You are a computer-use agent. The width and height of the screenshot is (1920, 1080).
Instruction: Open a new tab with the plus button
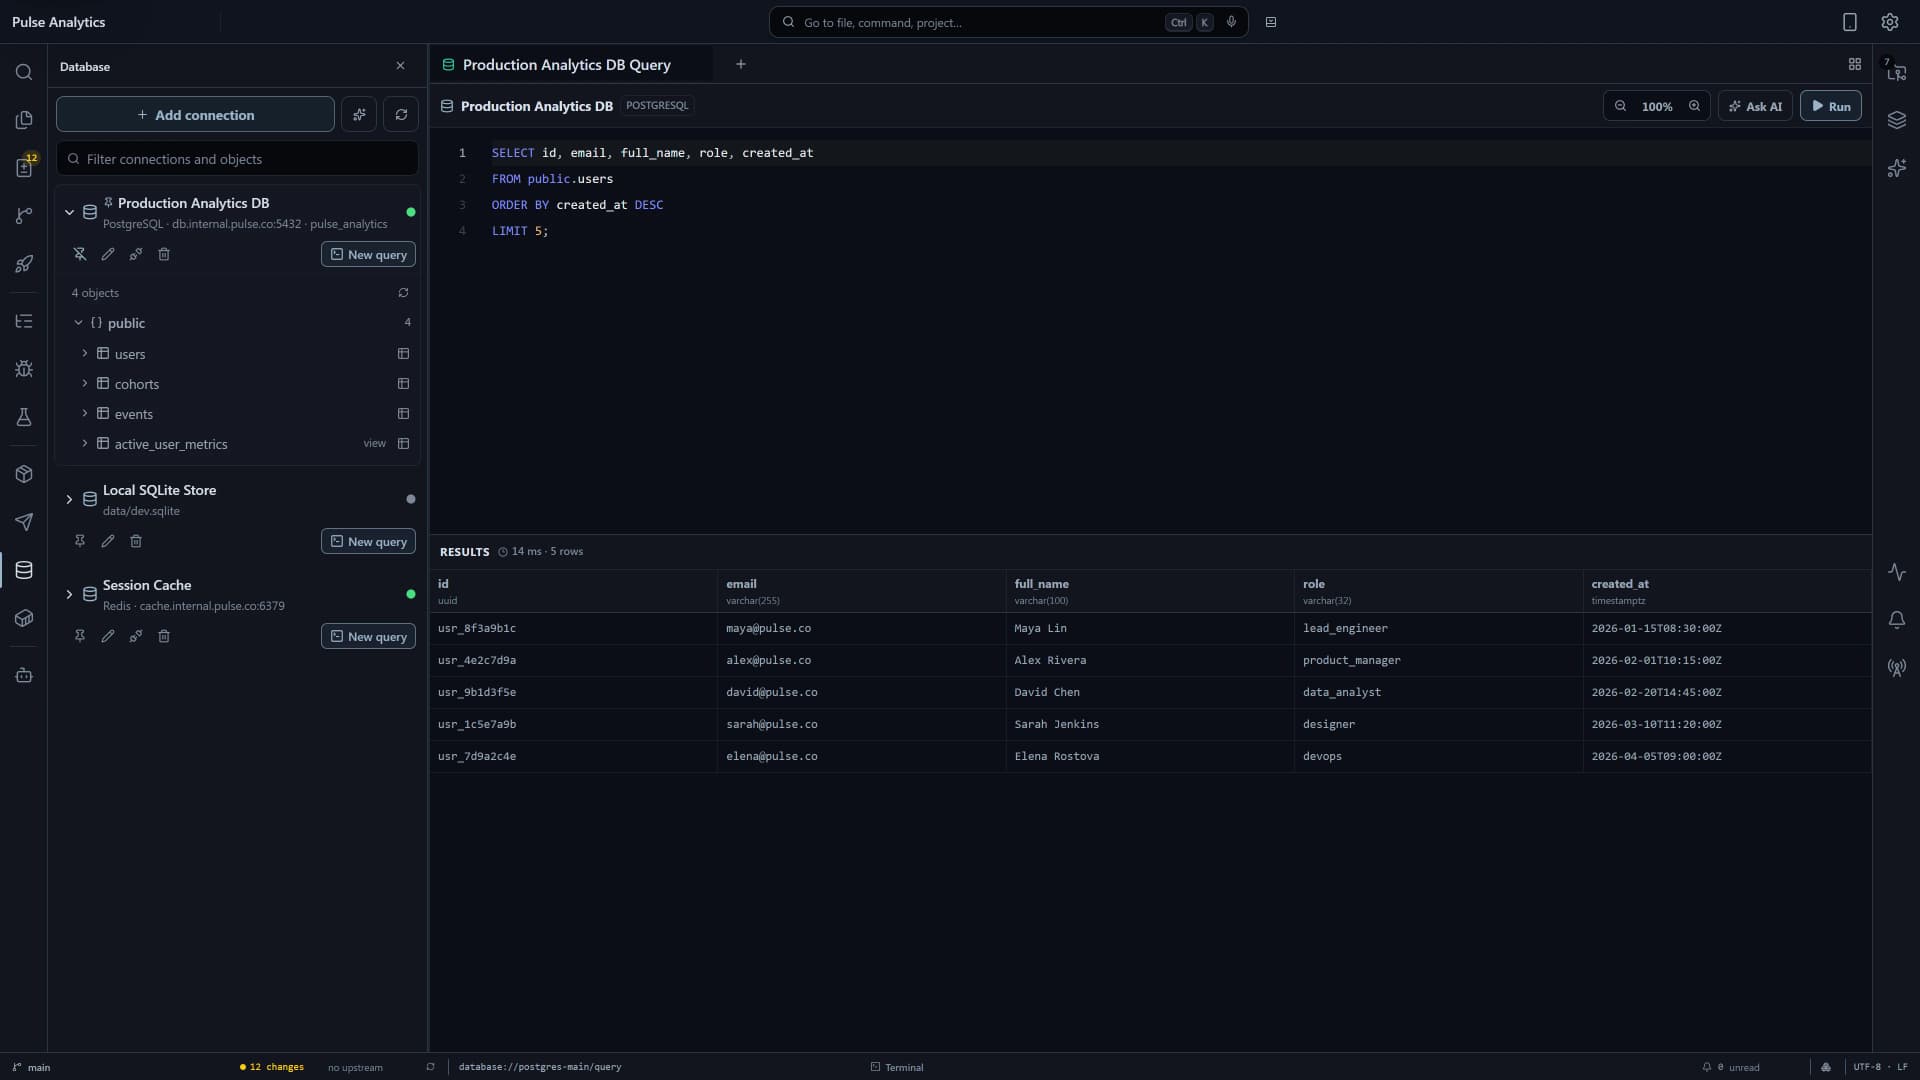pyautogui.click(x=741, y=64)
